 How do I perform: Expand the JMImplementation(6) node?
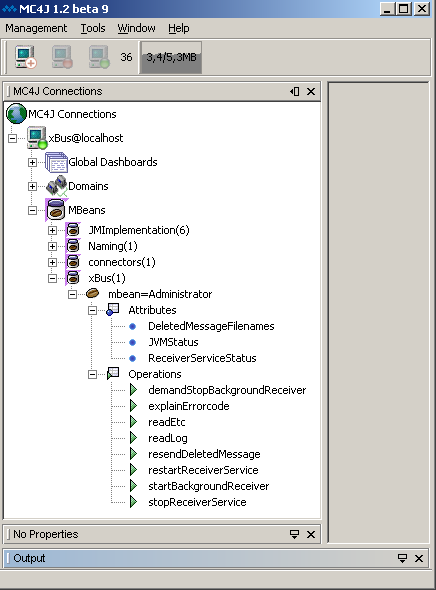coord(52,230)
